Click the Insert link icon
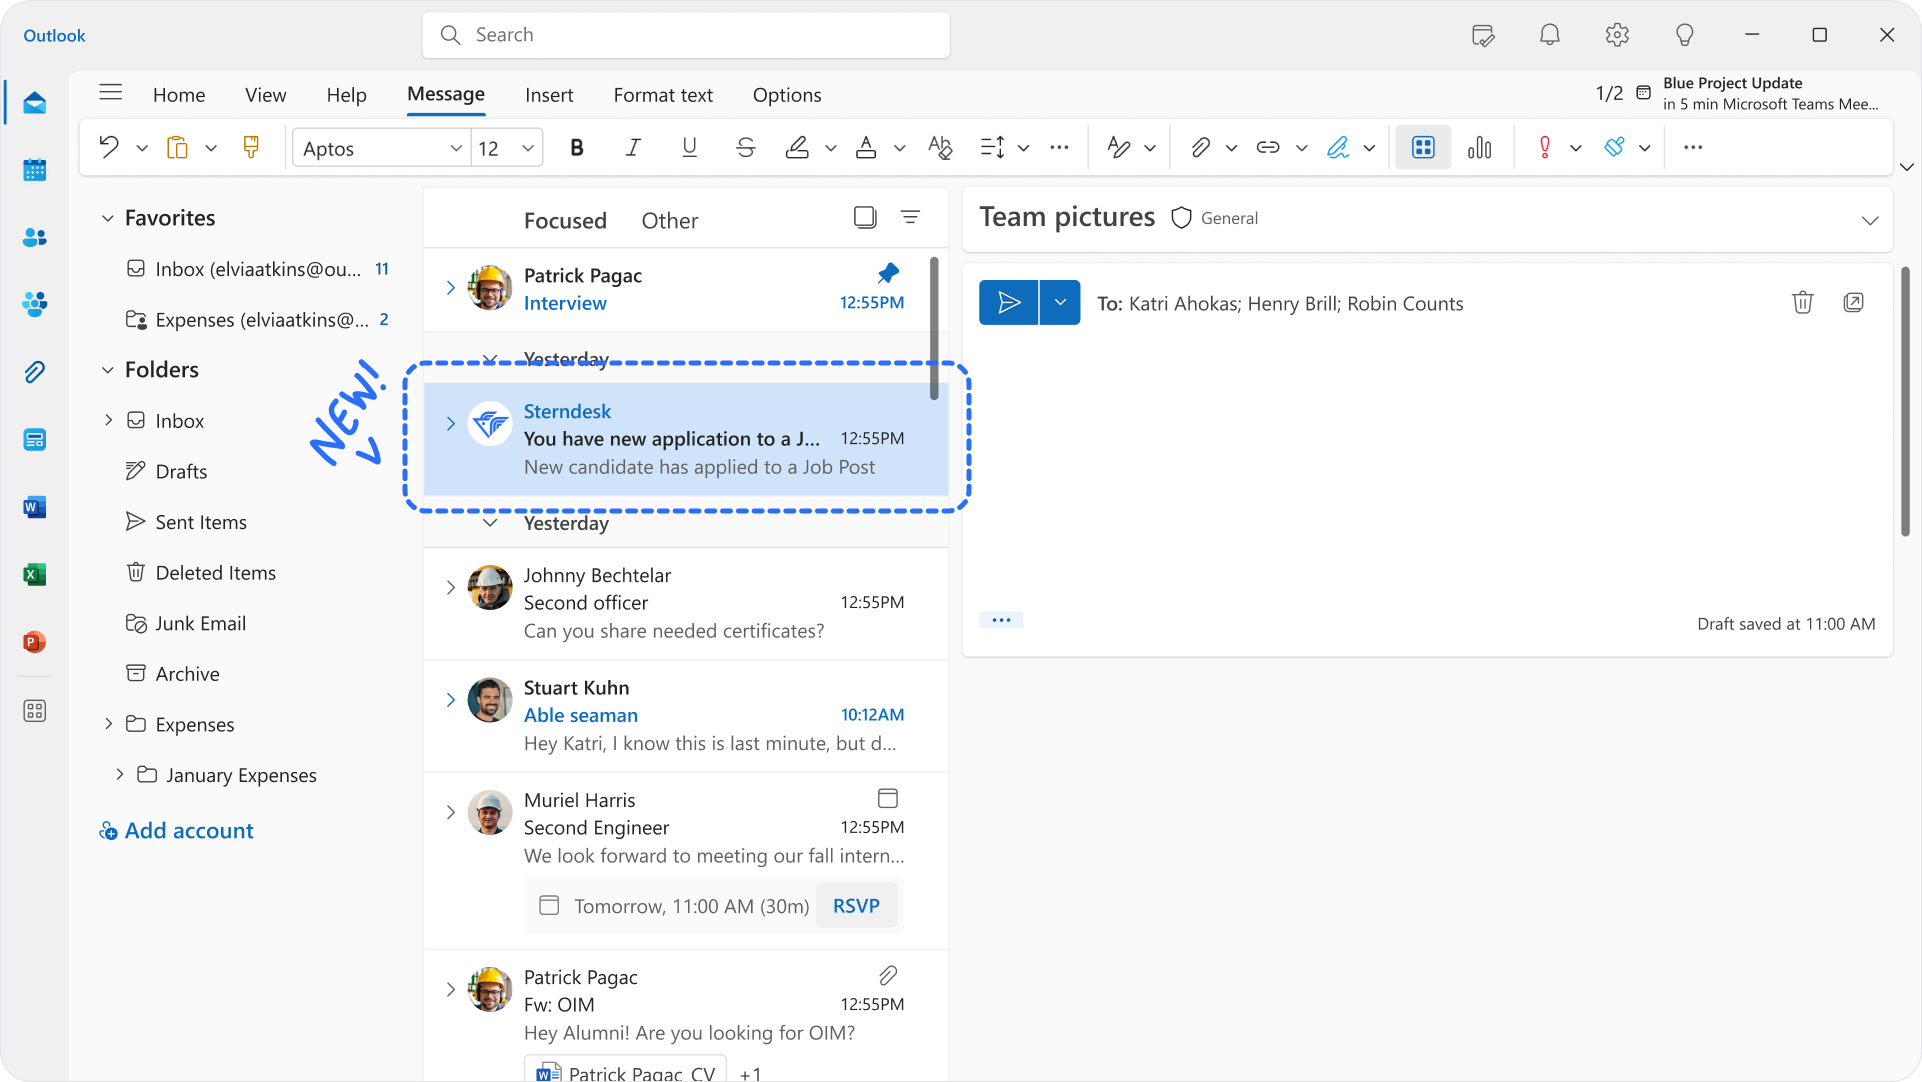1922x1082 pixels. pos(1268,148)
